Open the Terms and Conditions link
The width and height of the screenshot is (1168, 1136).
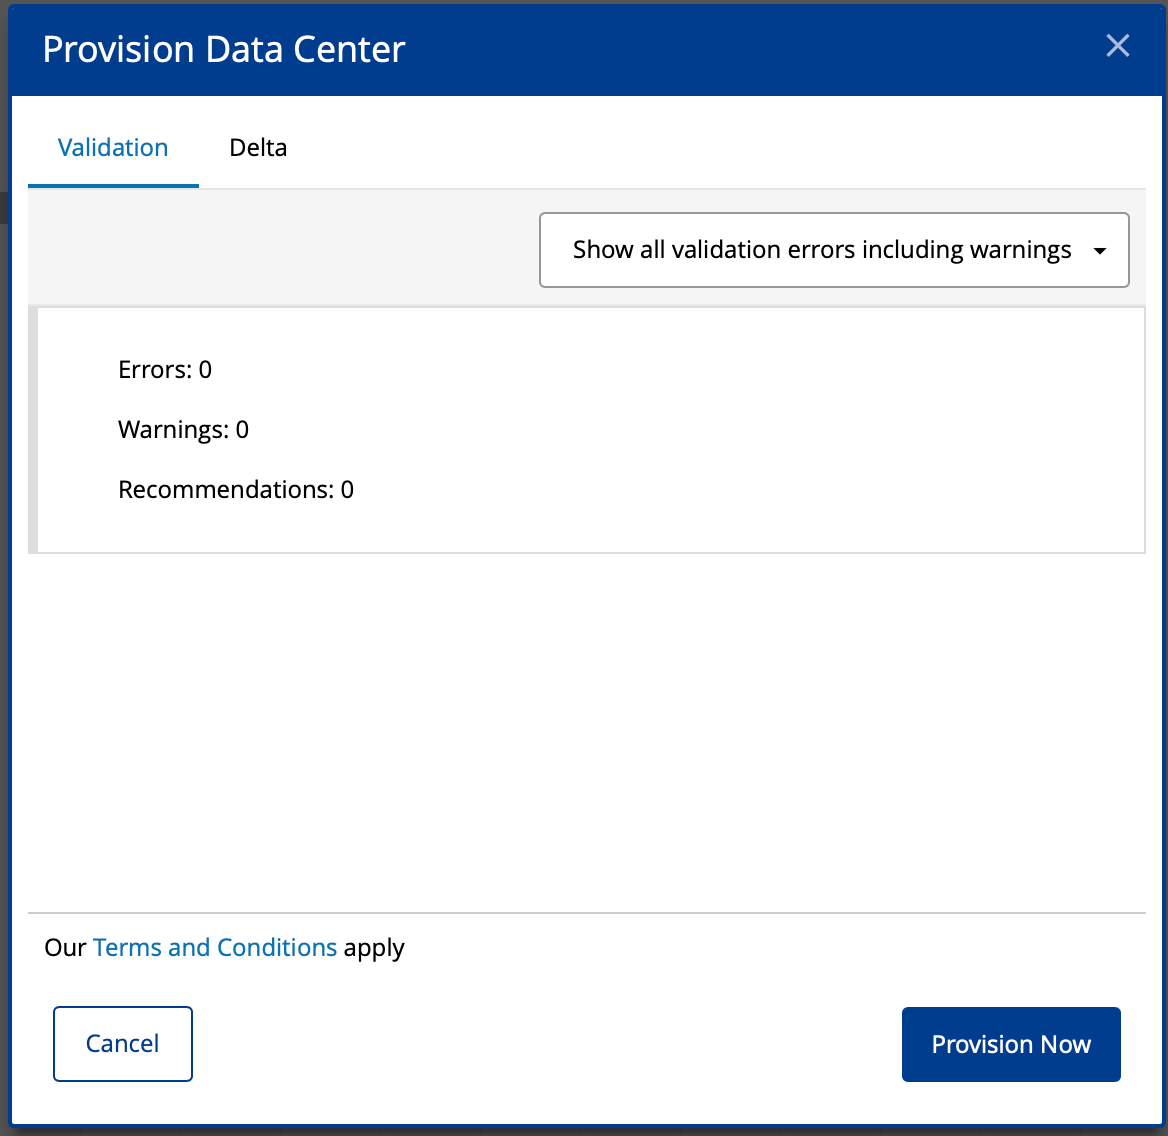[x=215, y=948]
